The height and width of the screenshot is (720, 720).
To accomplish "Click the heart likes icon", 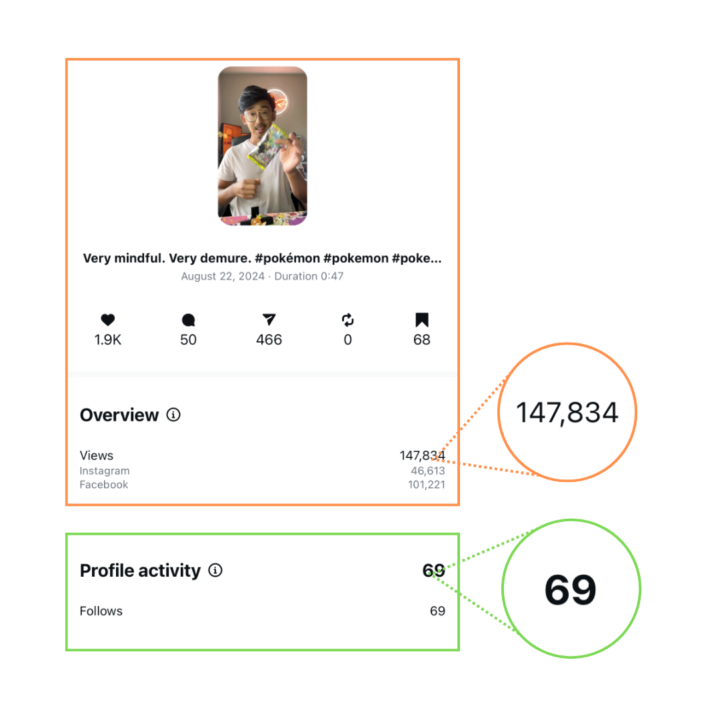I will [x=108, y=320].
